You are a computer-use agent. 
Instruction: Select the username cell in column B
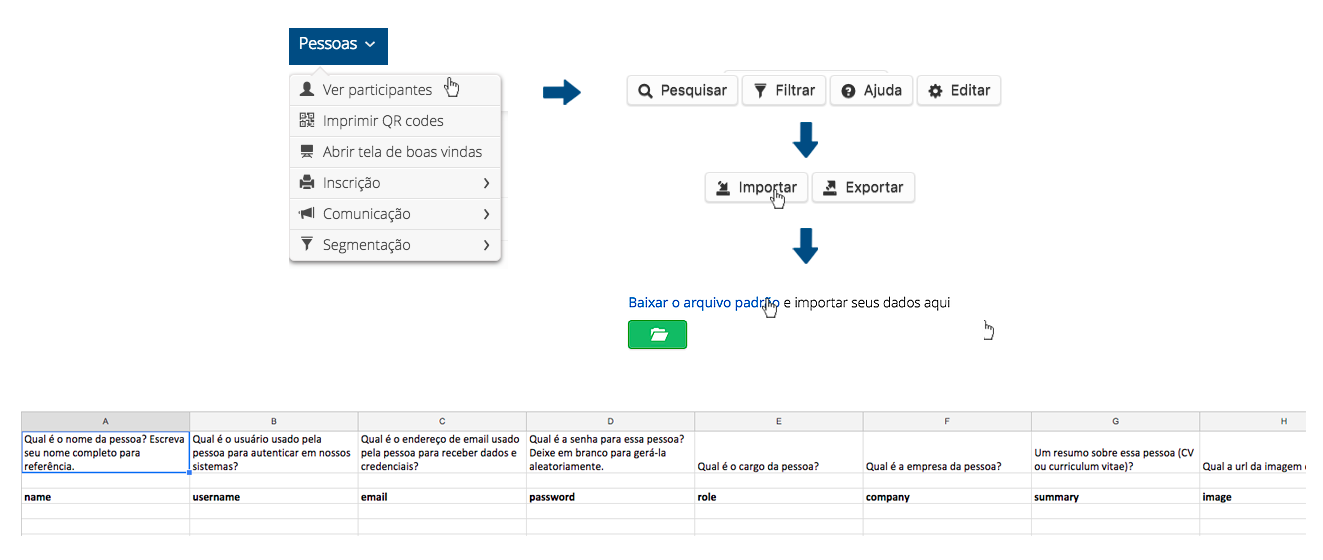click(273, 497)
